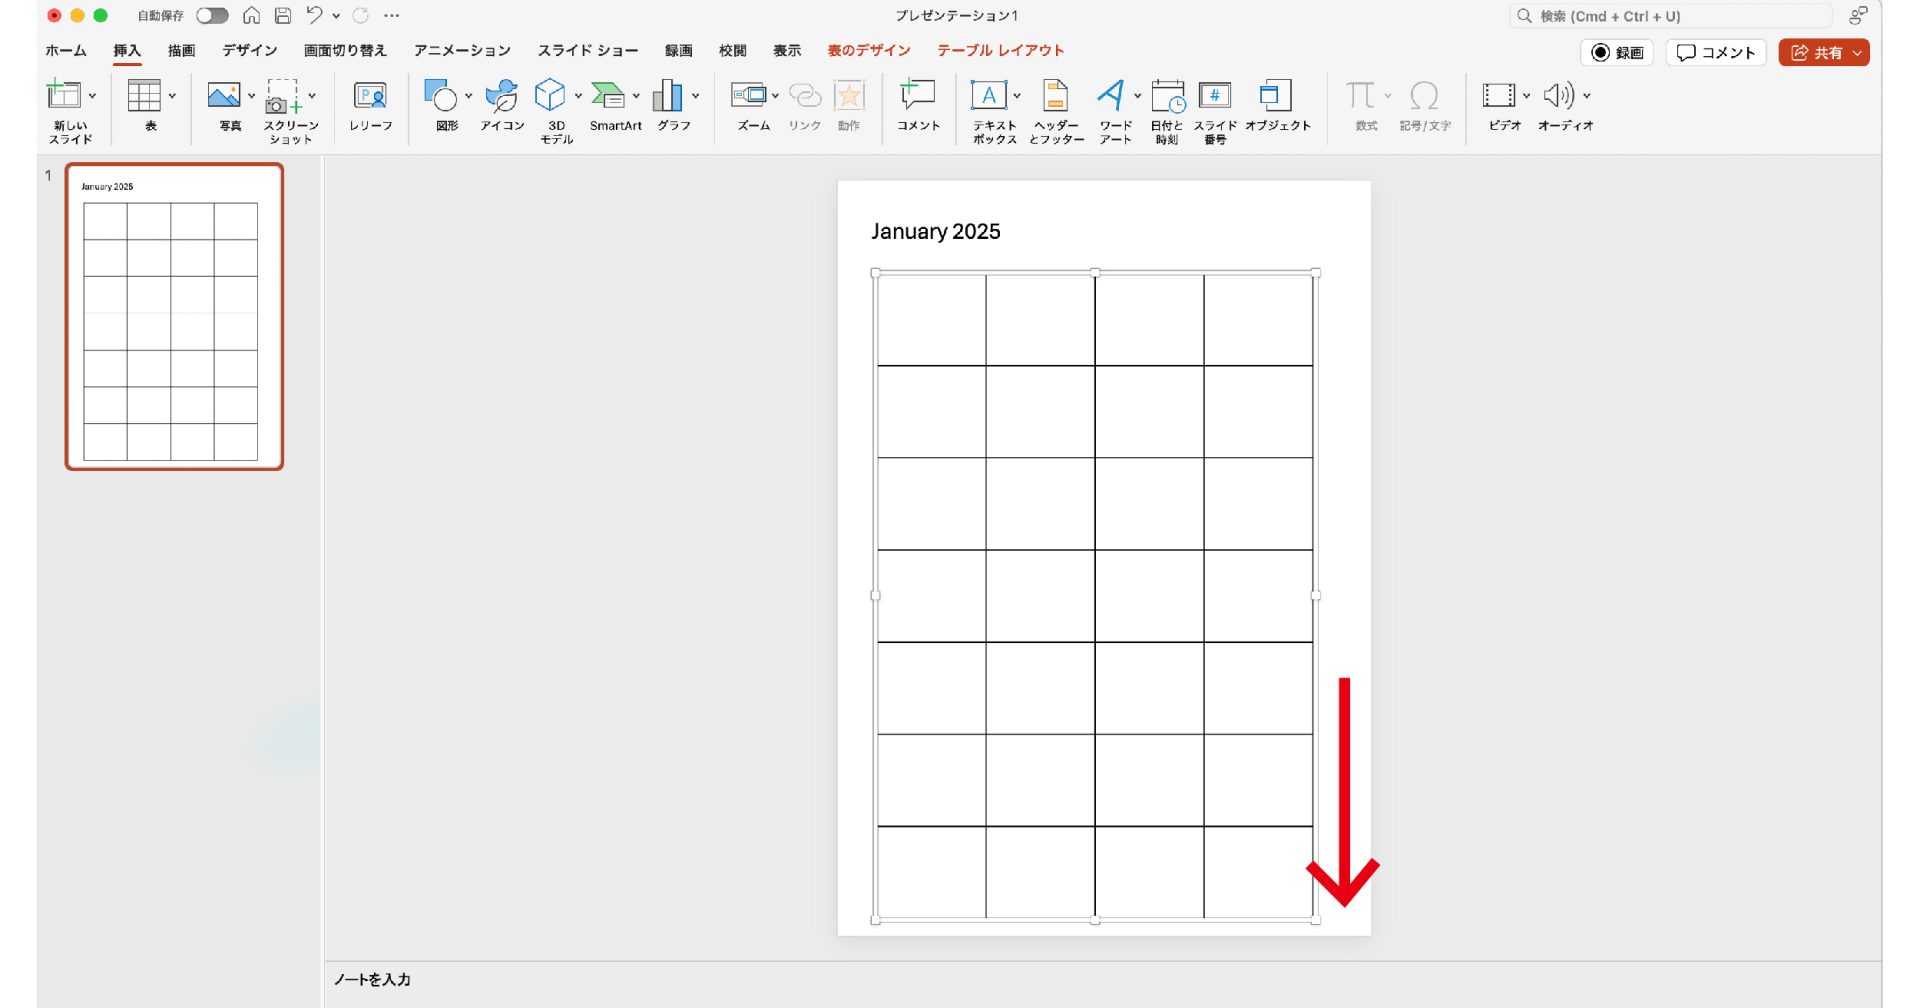
Task: Expand the 表 table dropdown
Action: pos(172,96)
